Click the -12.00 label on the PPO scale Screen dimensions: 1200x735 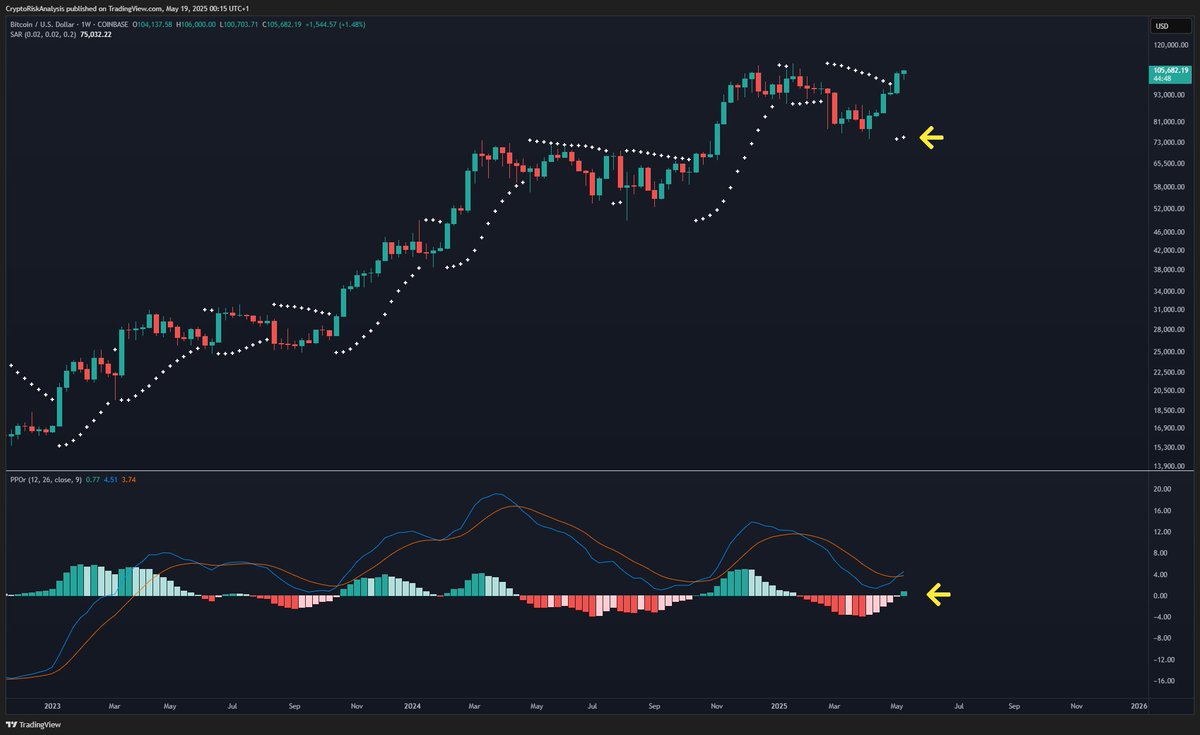(x=1162, y=660)
